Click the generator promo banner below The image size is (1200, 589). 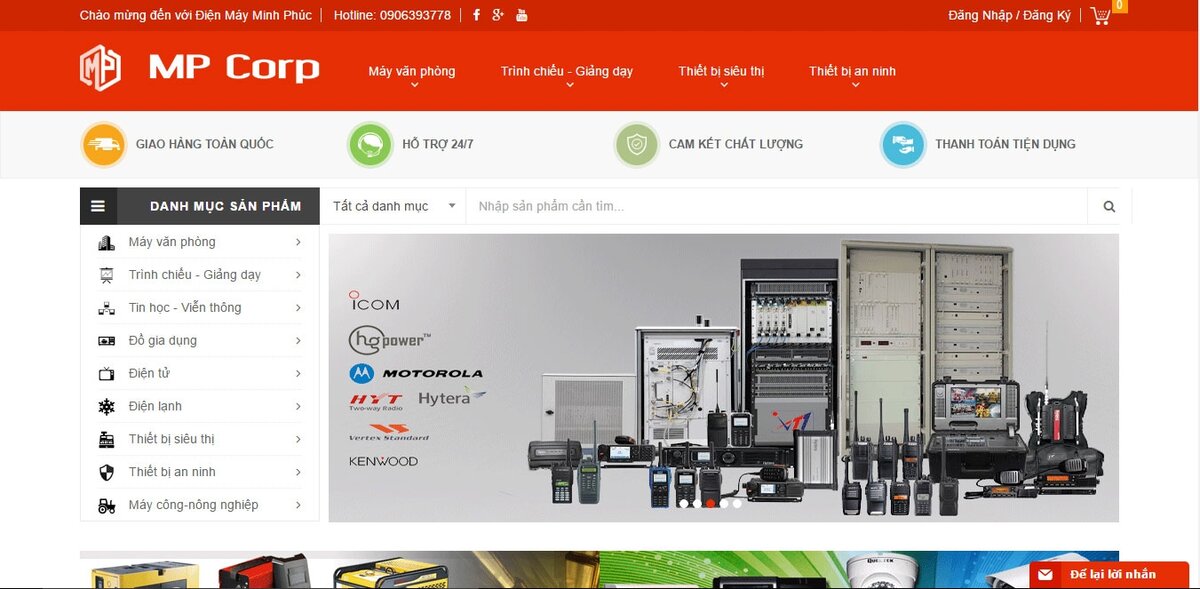(x=339, y=570)
